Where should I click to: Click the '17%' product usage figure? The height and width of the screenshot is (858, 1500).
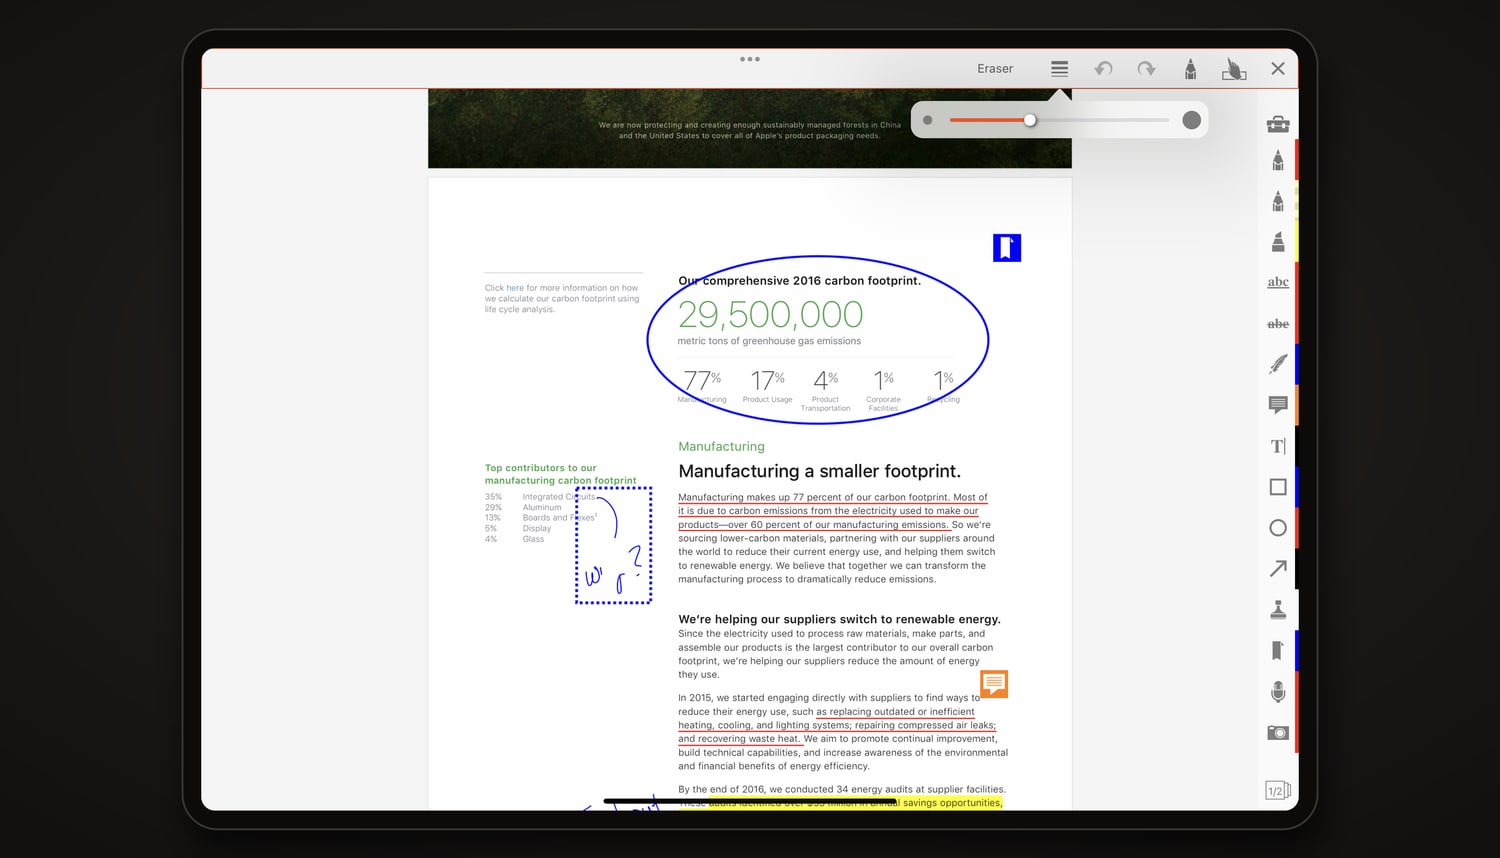(x=767, y=381)
